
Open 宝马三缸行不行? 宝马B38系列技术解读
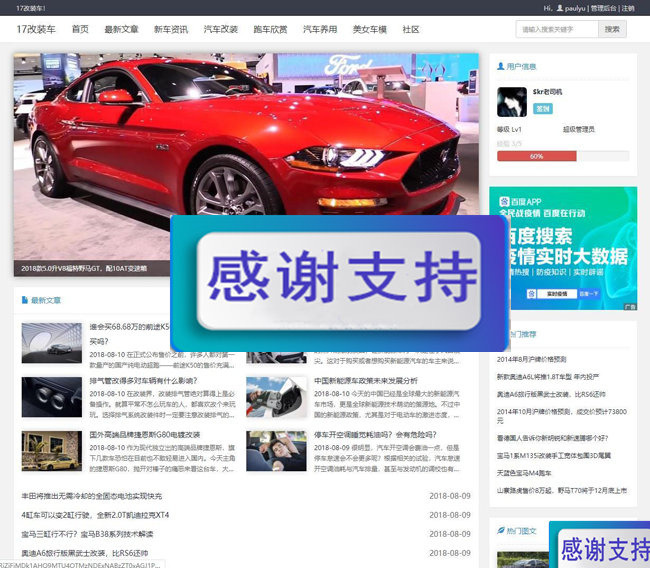pyautogui.click(x=87, y=534)
